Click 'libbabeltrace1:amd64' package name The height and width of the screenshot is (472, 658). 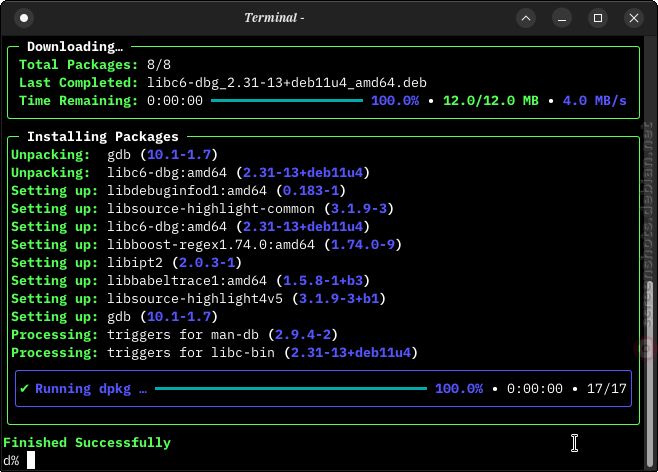click(187, 281)
